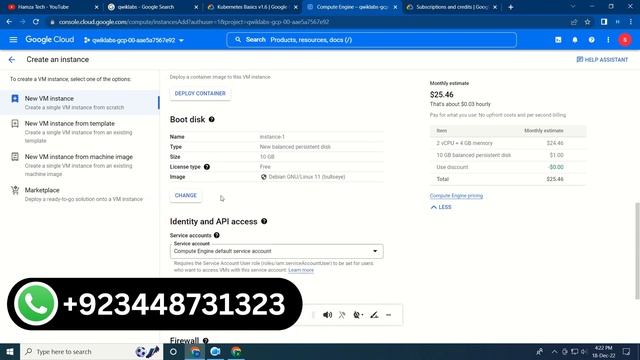The image size is (640, 360).
Task: Go back from Create an instance page
Action: pyautogui.click(x=12, y=60)
